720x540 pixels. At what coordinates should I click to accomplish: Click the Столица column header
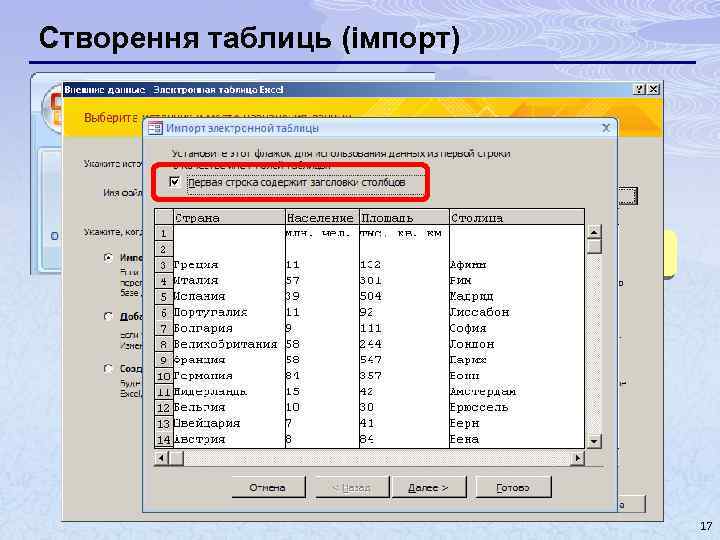click(517, 217)
